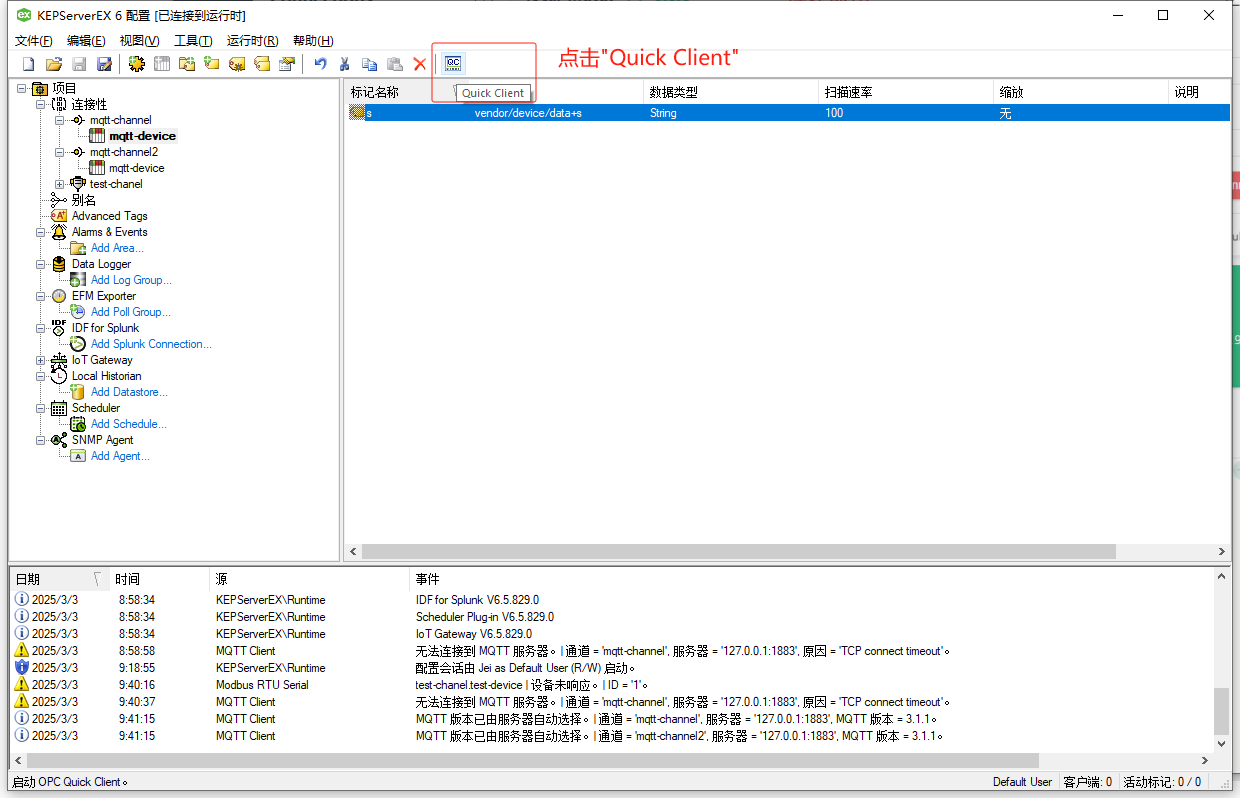Select tag address vendor/device/data+s
The image size is (1240, 798).
[x=528, y=113]
